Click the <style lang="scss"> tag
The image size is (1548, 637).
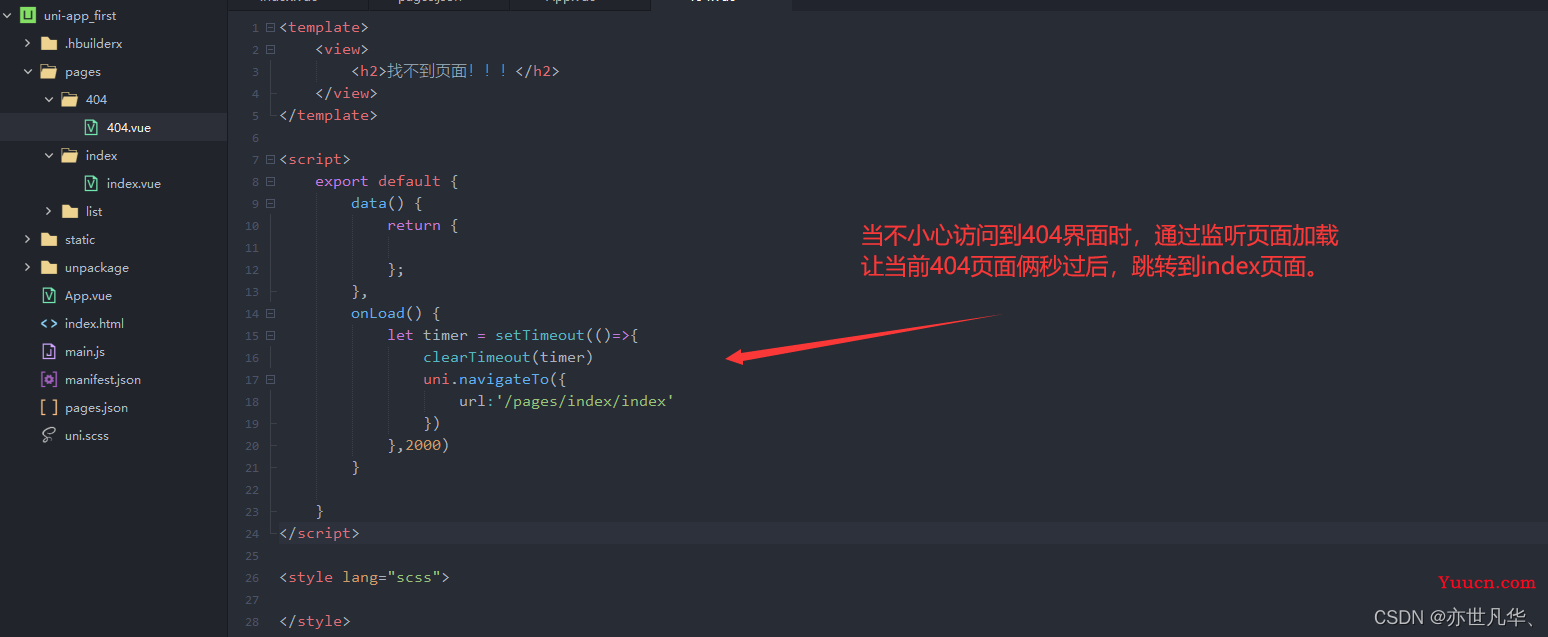(x=365, y=578)
